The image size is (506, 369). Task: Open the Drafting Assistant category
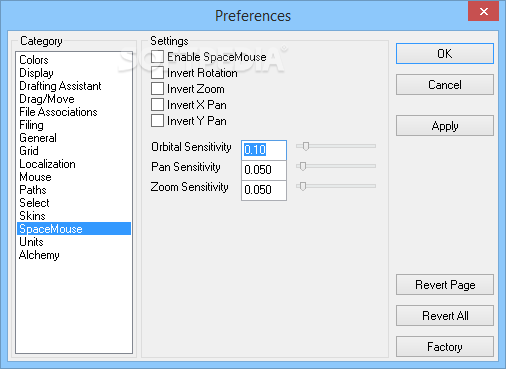tap(60, 86)
